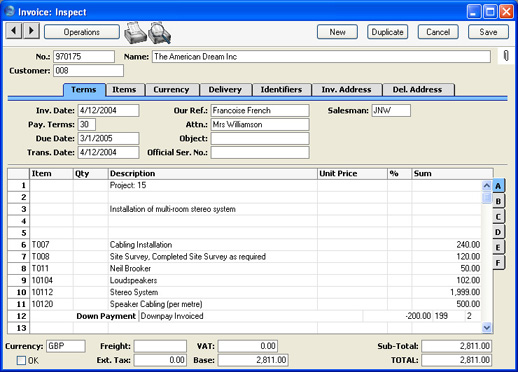This screenshot has width=518, height=372.
Task: Click the Unit Price column header
Action: pyautogui.click(x=352, y=174)
